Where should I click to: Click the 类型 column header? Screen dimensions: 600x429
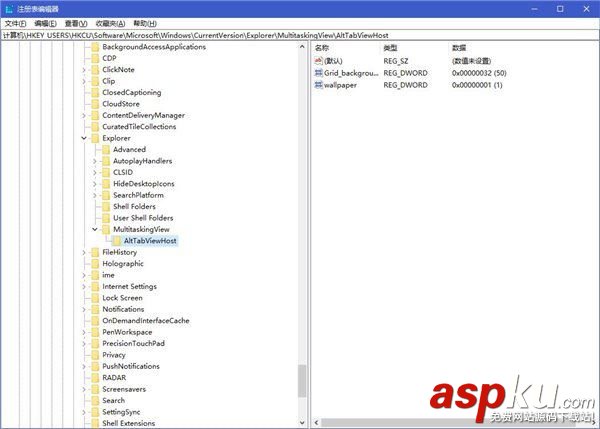tap(390, 48)
